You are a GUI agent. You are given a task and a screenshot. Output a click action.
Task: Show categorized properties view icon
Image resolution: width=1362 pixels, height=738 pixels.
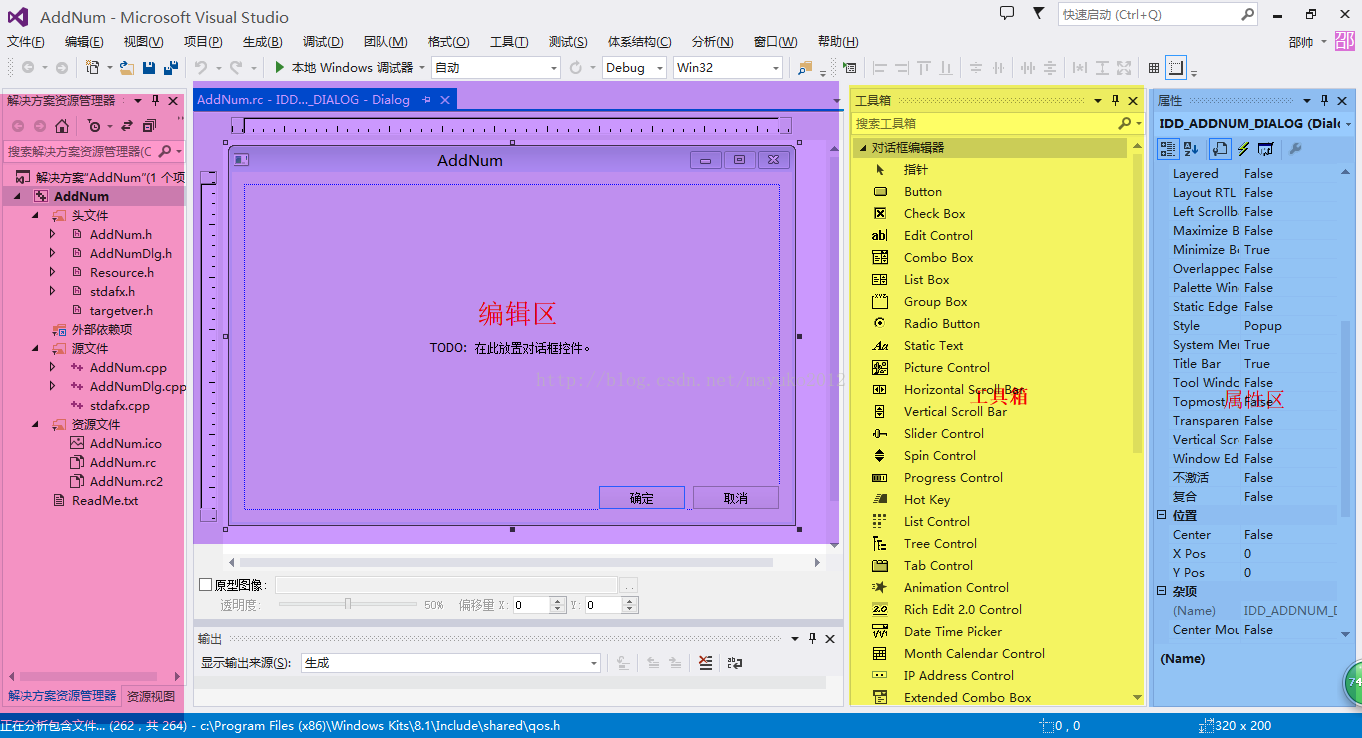click(1167, 148)
